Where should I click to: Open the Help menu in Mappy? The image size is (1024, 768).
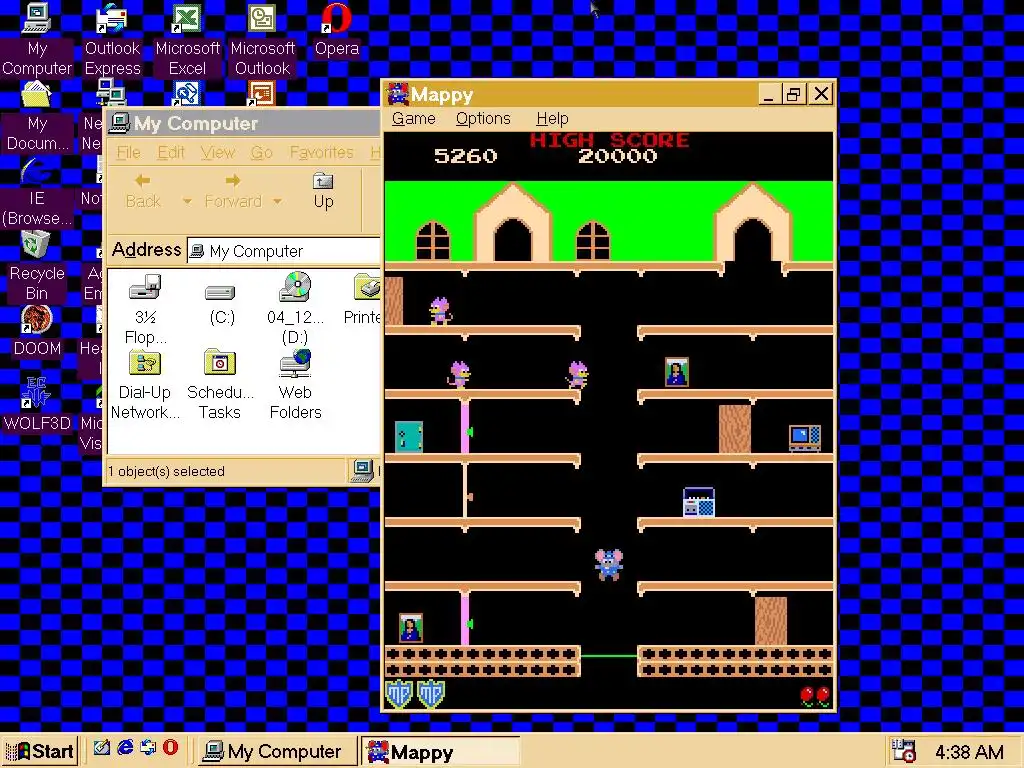pos(552,119)
